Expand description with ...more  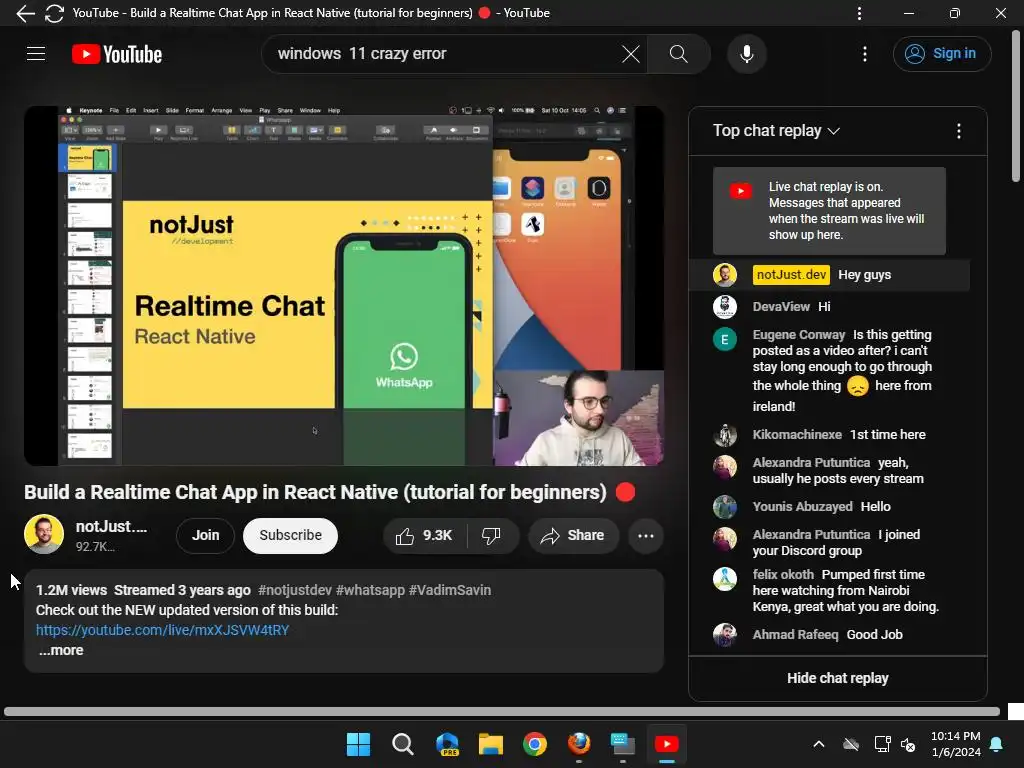(61, 650)
